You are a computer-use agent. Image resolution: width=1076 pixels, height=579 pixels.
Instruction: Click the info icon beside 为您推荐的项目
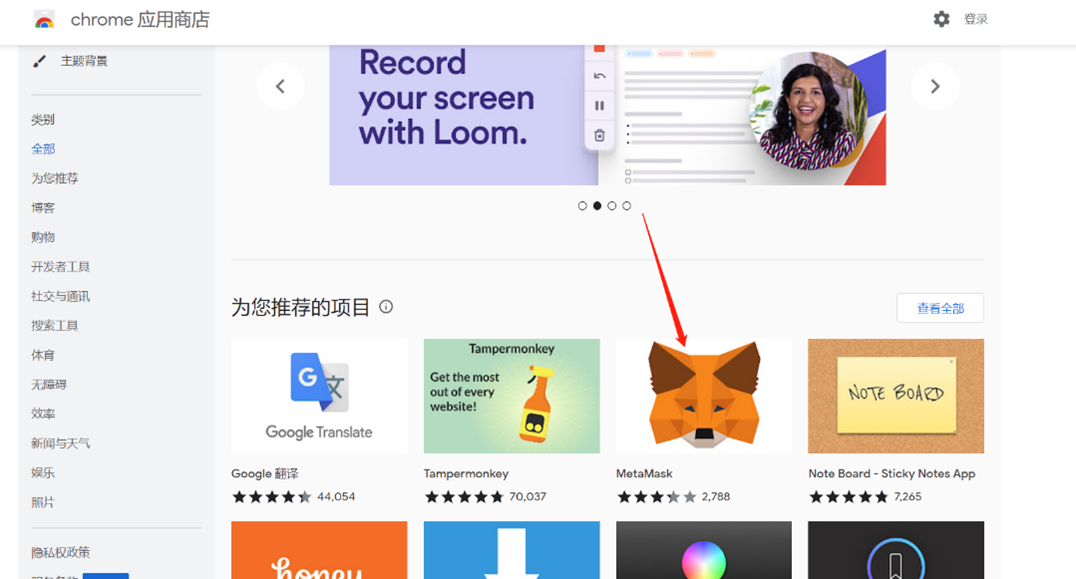pyautogui.click(x=386, y=307)
